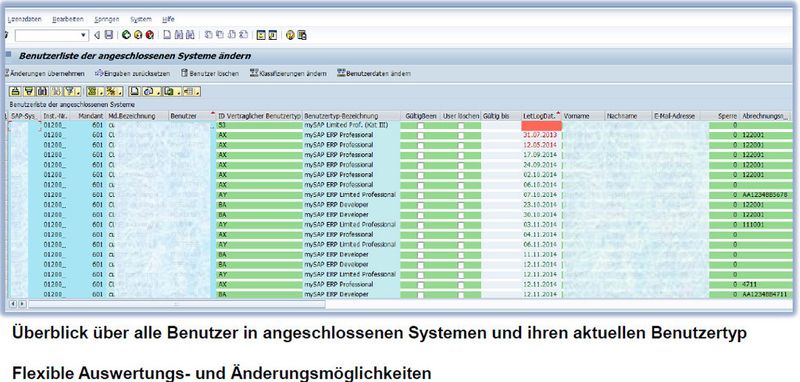The image size is (800, 382).
Task: Open the Set Filter dropdown button
Action: pos(72,91)
